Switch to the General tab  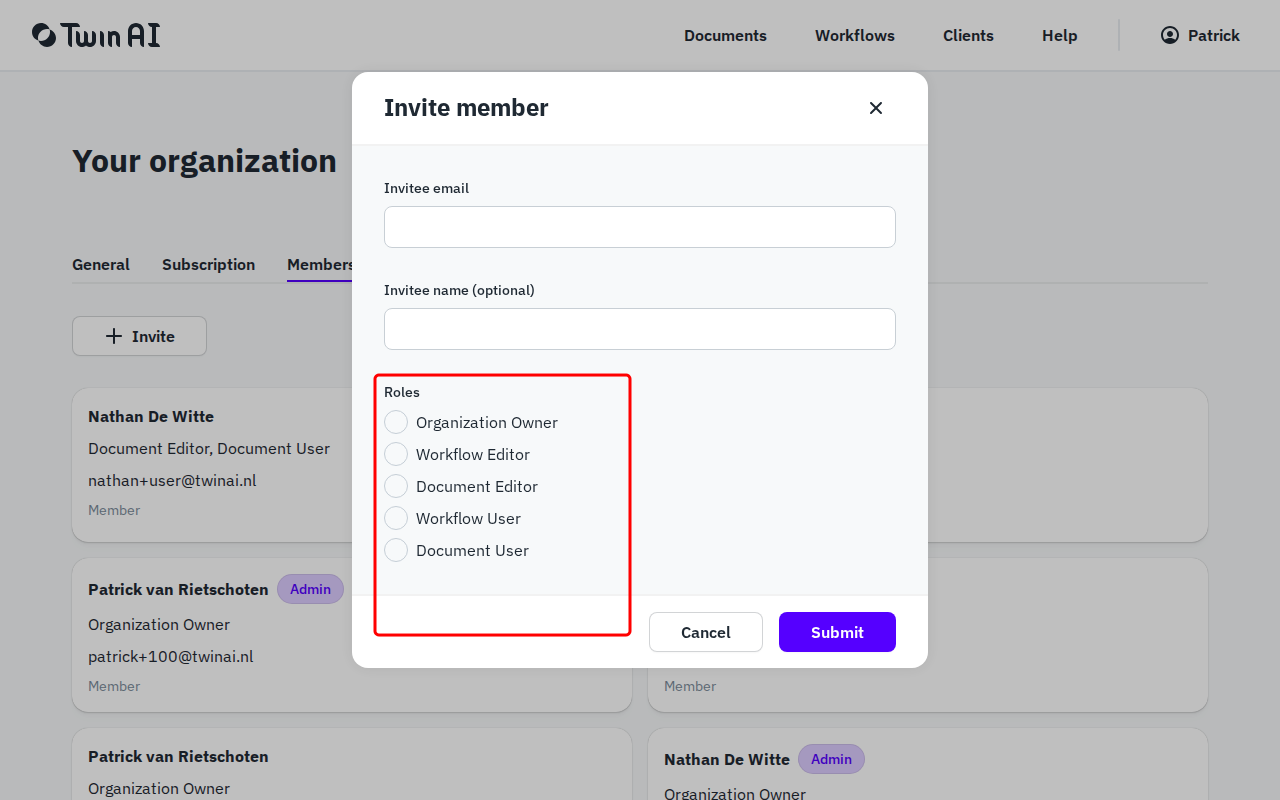pyautogui.click(x=100, y=264)
